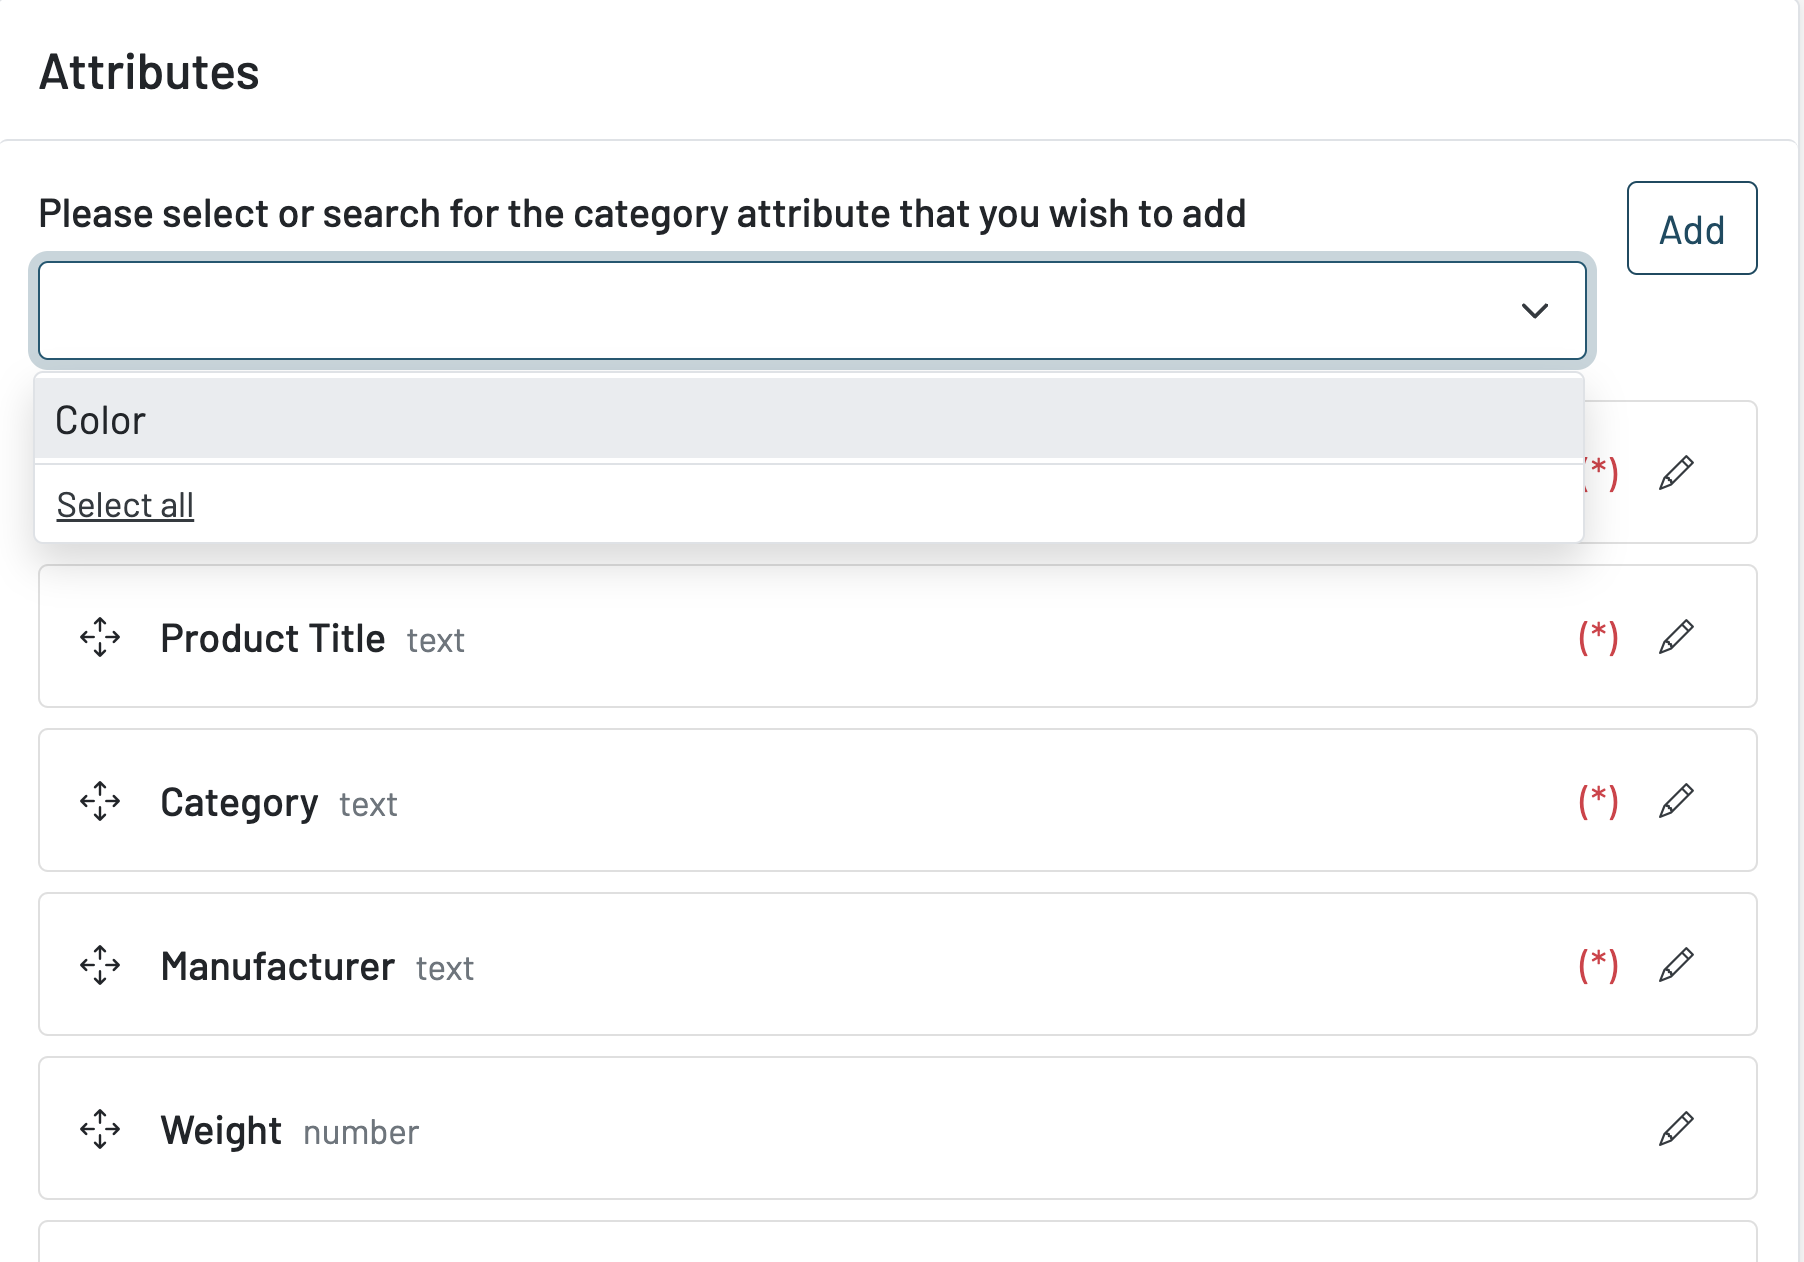Click the Weight attribute pencil icon
The image size is (1804, 1262).
[x=1676, y=1129]
